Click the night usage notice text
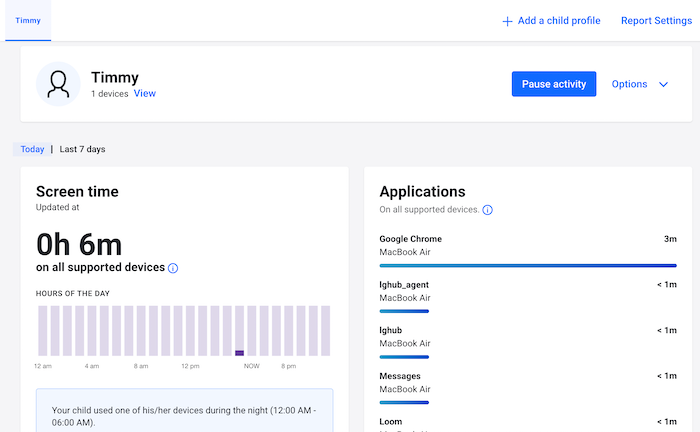Screen dimensions: 700x432 coord(184,416)
